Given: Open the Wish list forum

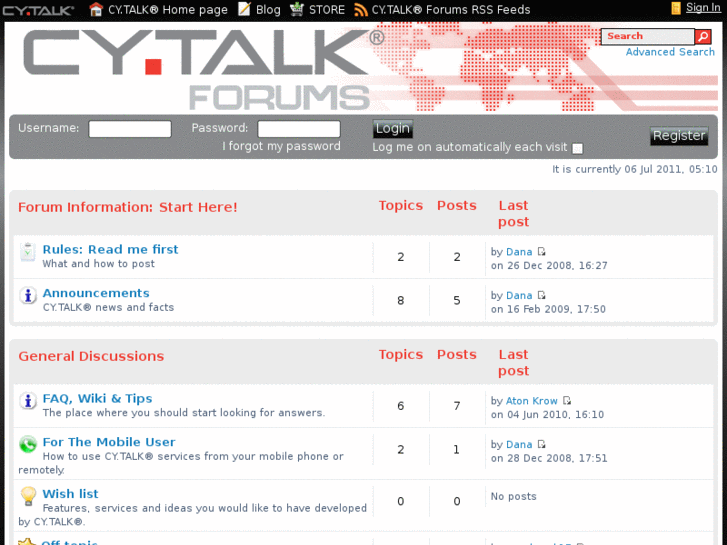Looking at the screenshot, I should [x=70, y=494].
